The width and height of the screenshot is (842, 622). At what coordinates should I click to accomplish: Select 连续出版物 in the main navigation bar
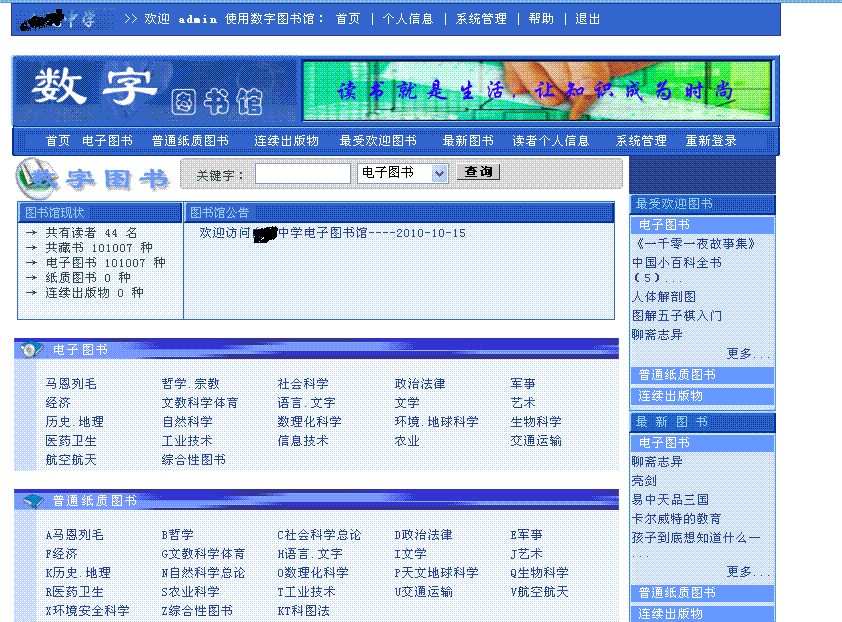(286, 141)
